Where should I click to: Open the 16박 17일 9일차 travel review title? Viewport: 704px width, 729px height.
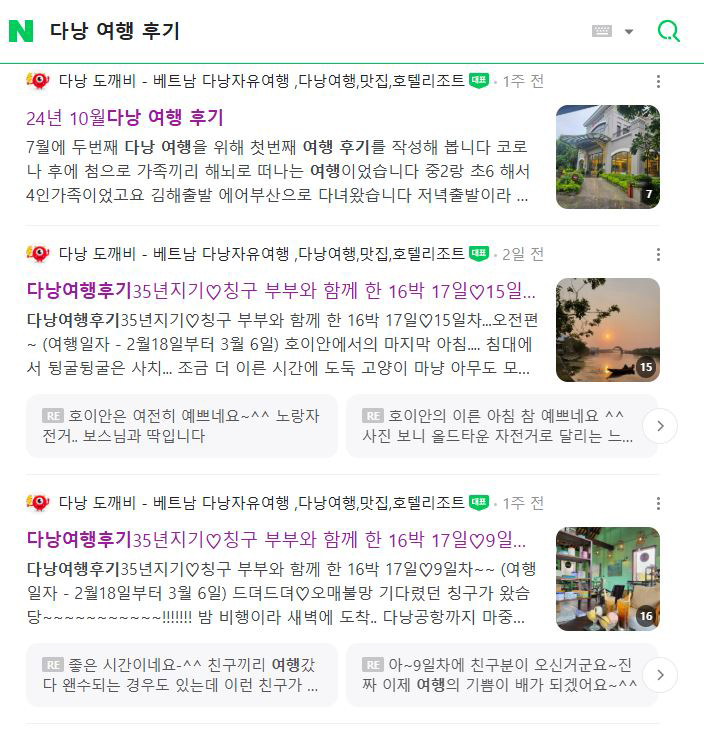click(276, 540)
